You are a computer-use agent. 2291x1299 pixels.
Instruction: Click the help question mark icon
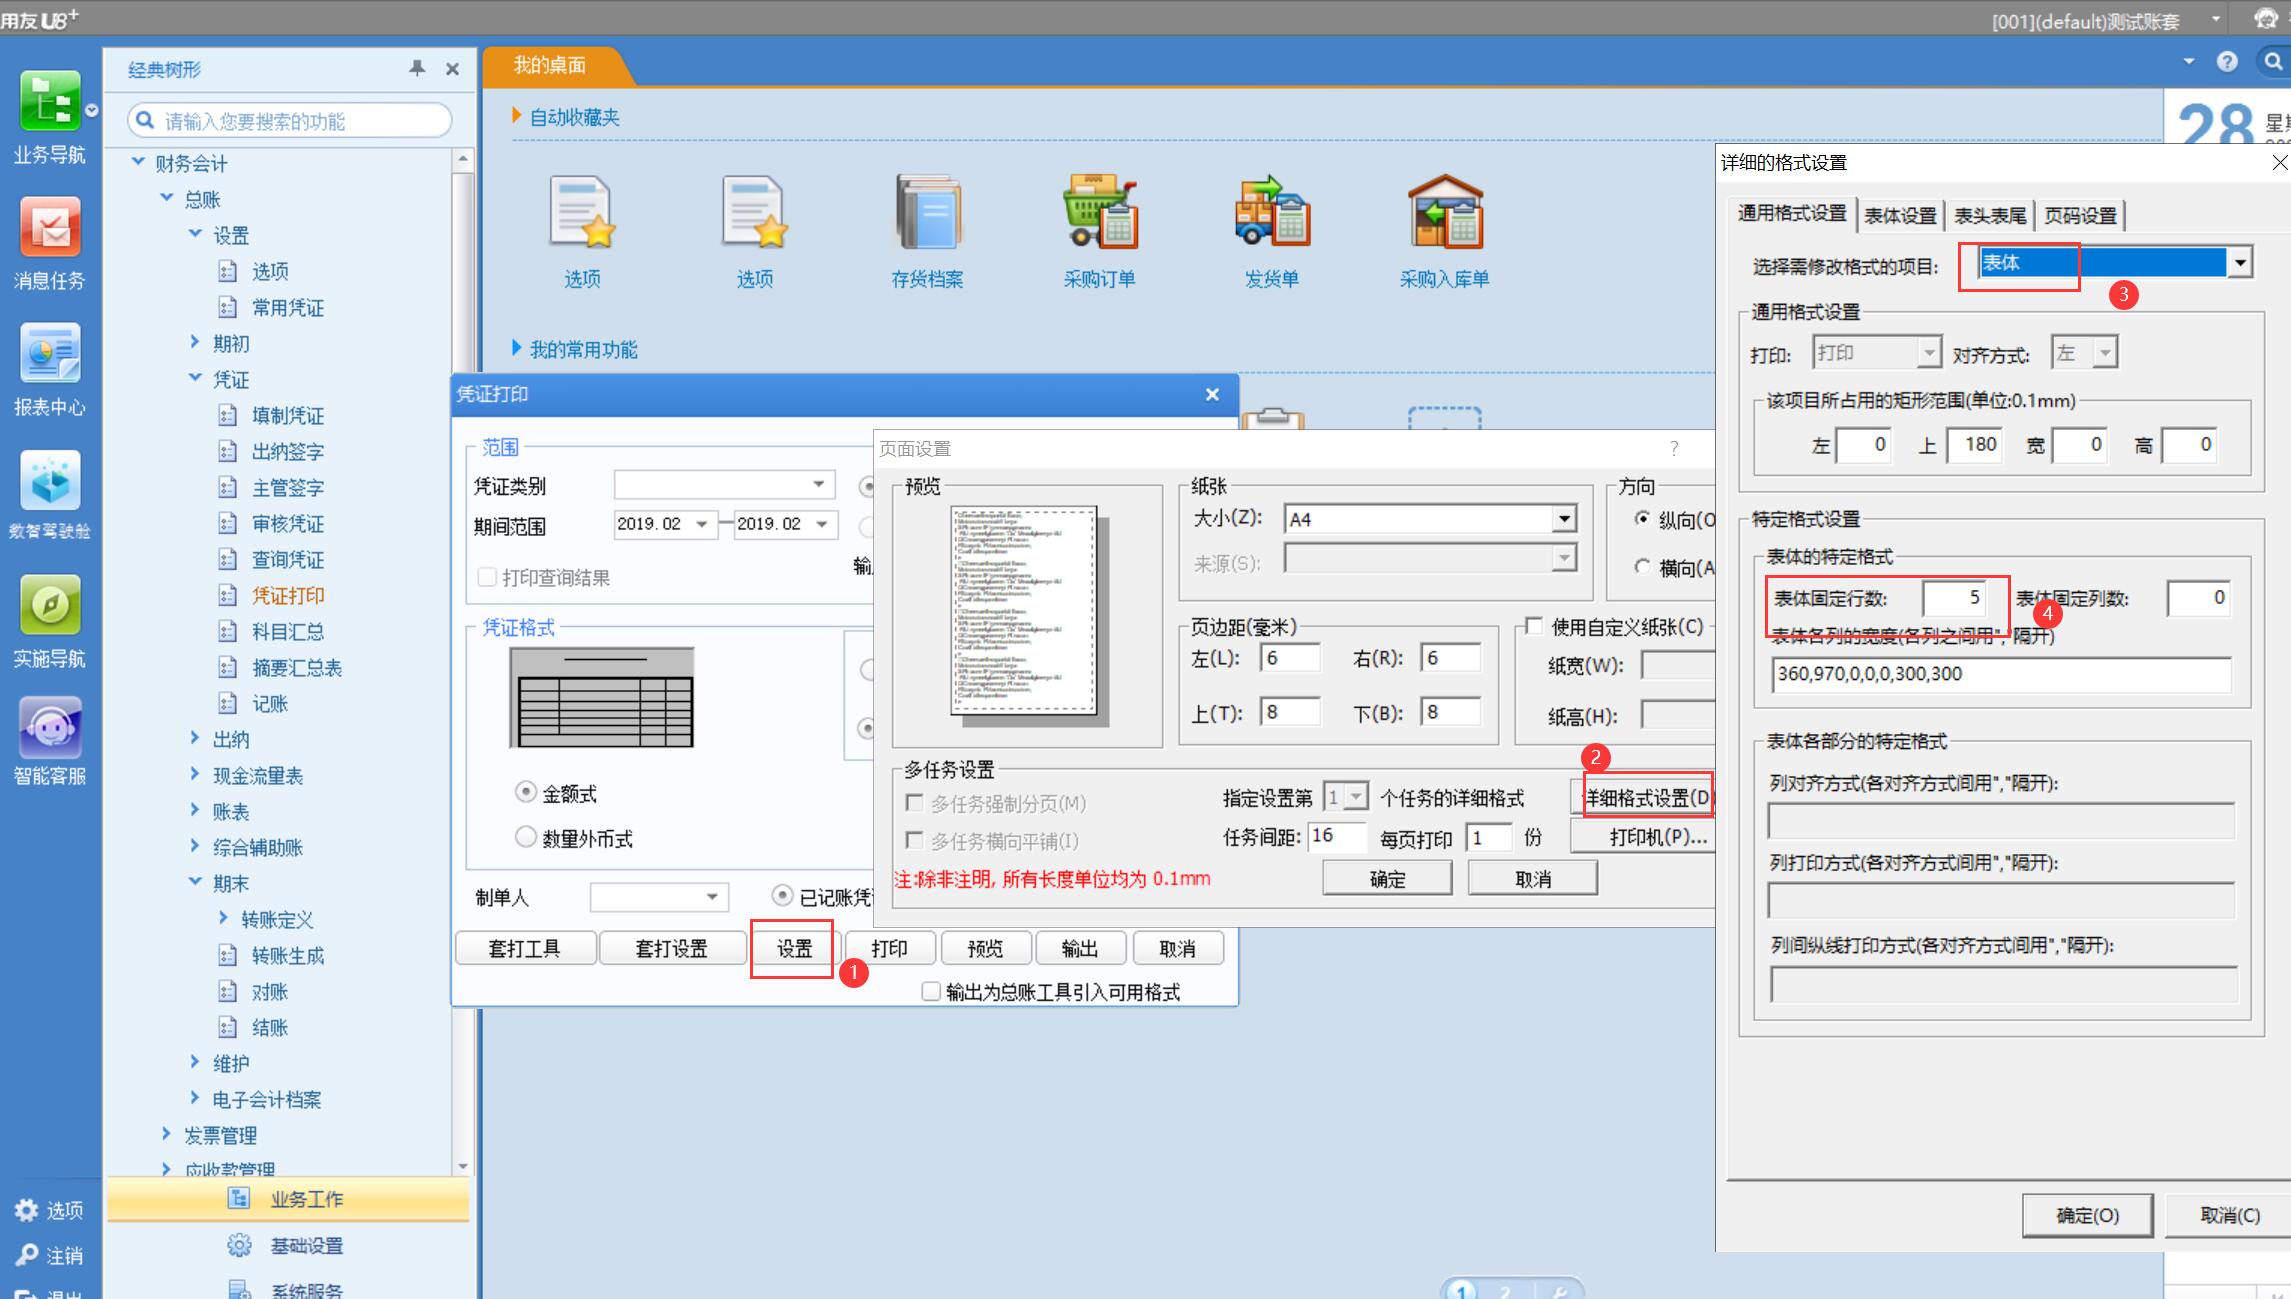(2227, 62)
